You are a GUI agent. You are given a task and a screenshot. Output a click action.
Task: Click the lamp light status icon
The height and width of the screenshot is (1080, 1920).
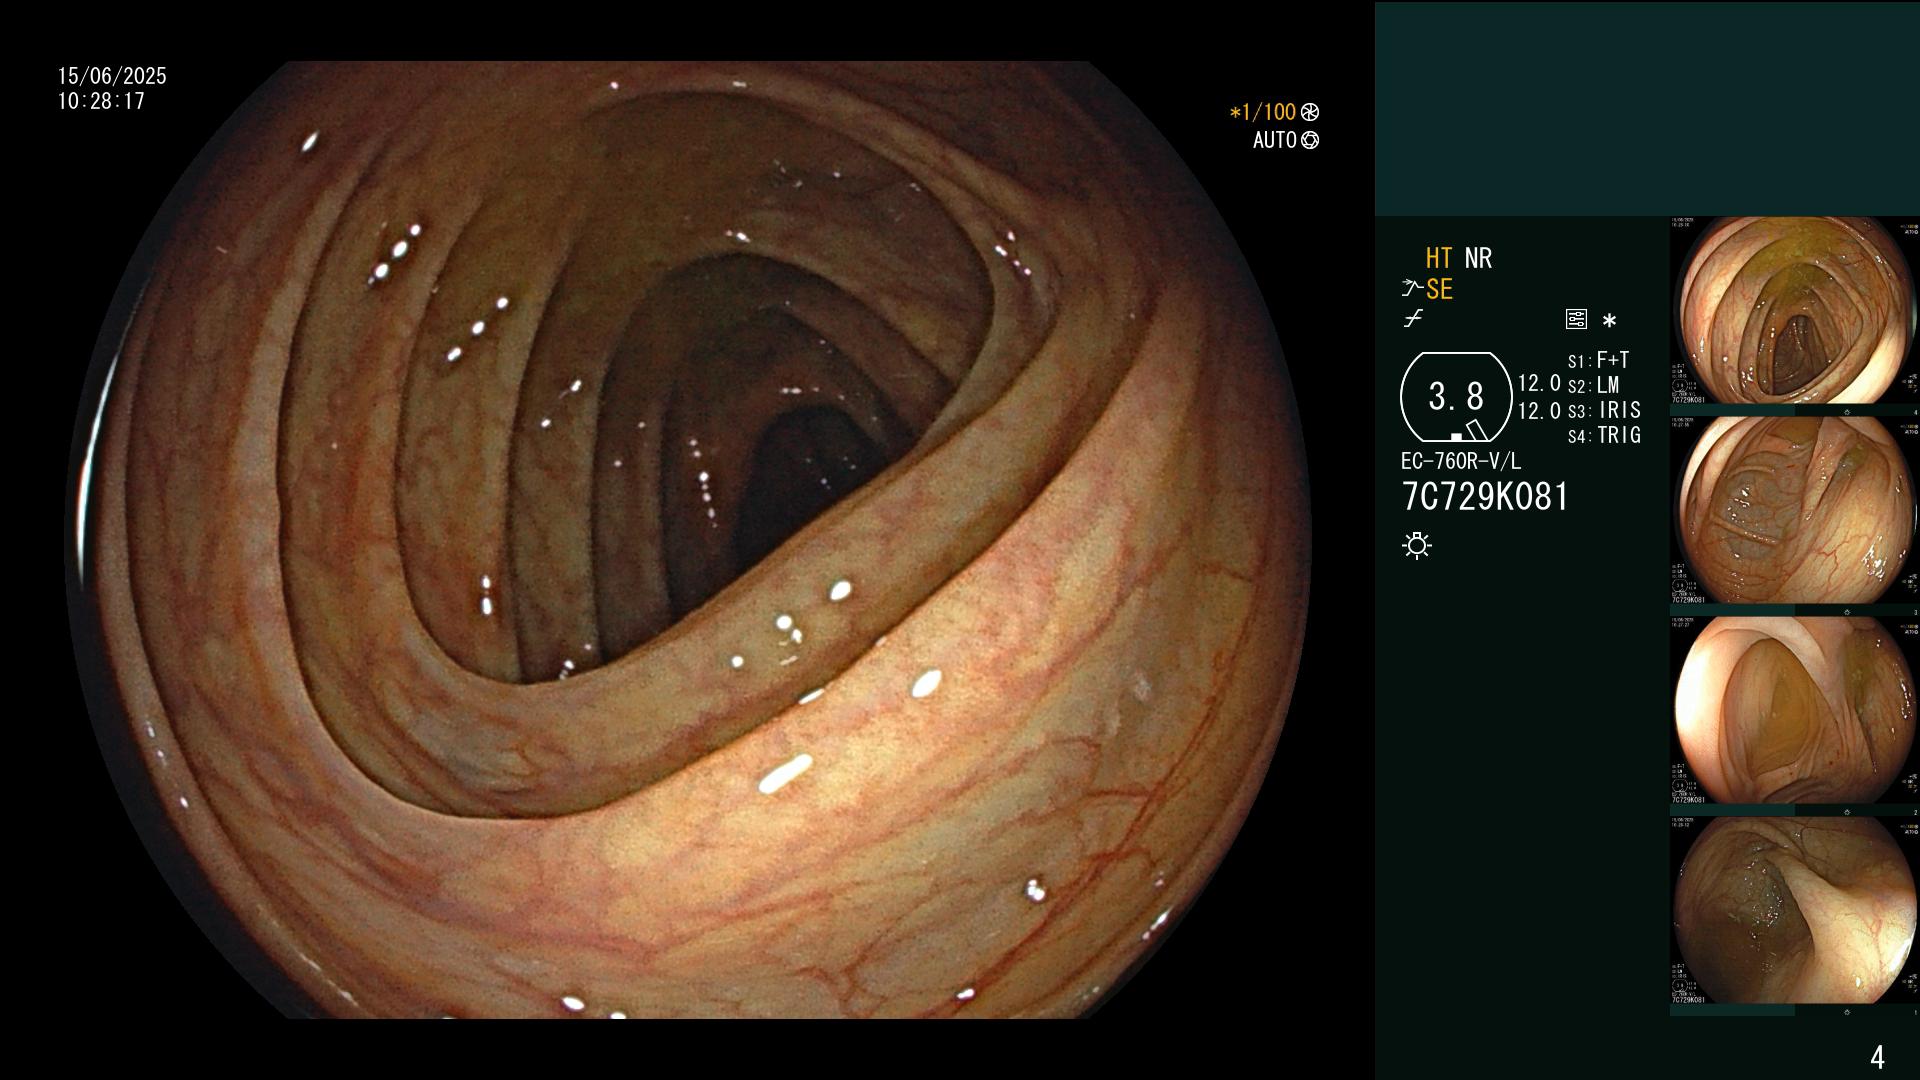click(x=1417, y=545)
